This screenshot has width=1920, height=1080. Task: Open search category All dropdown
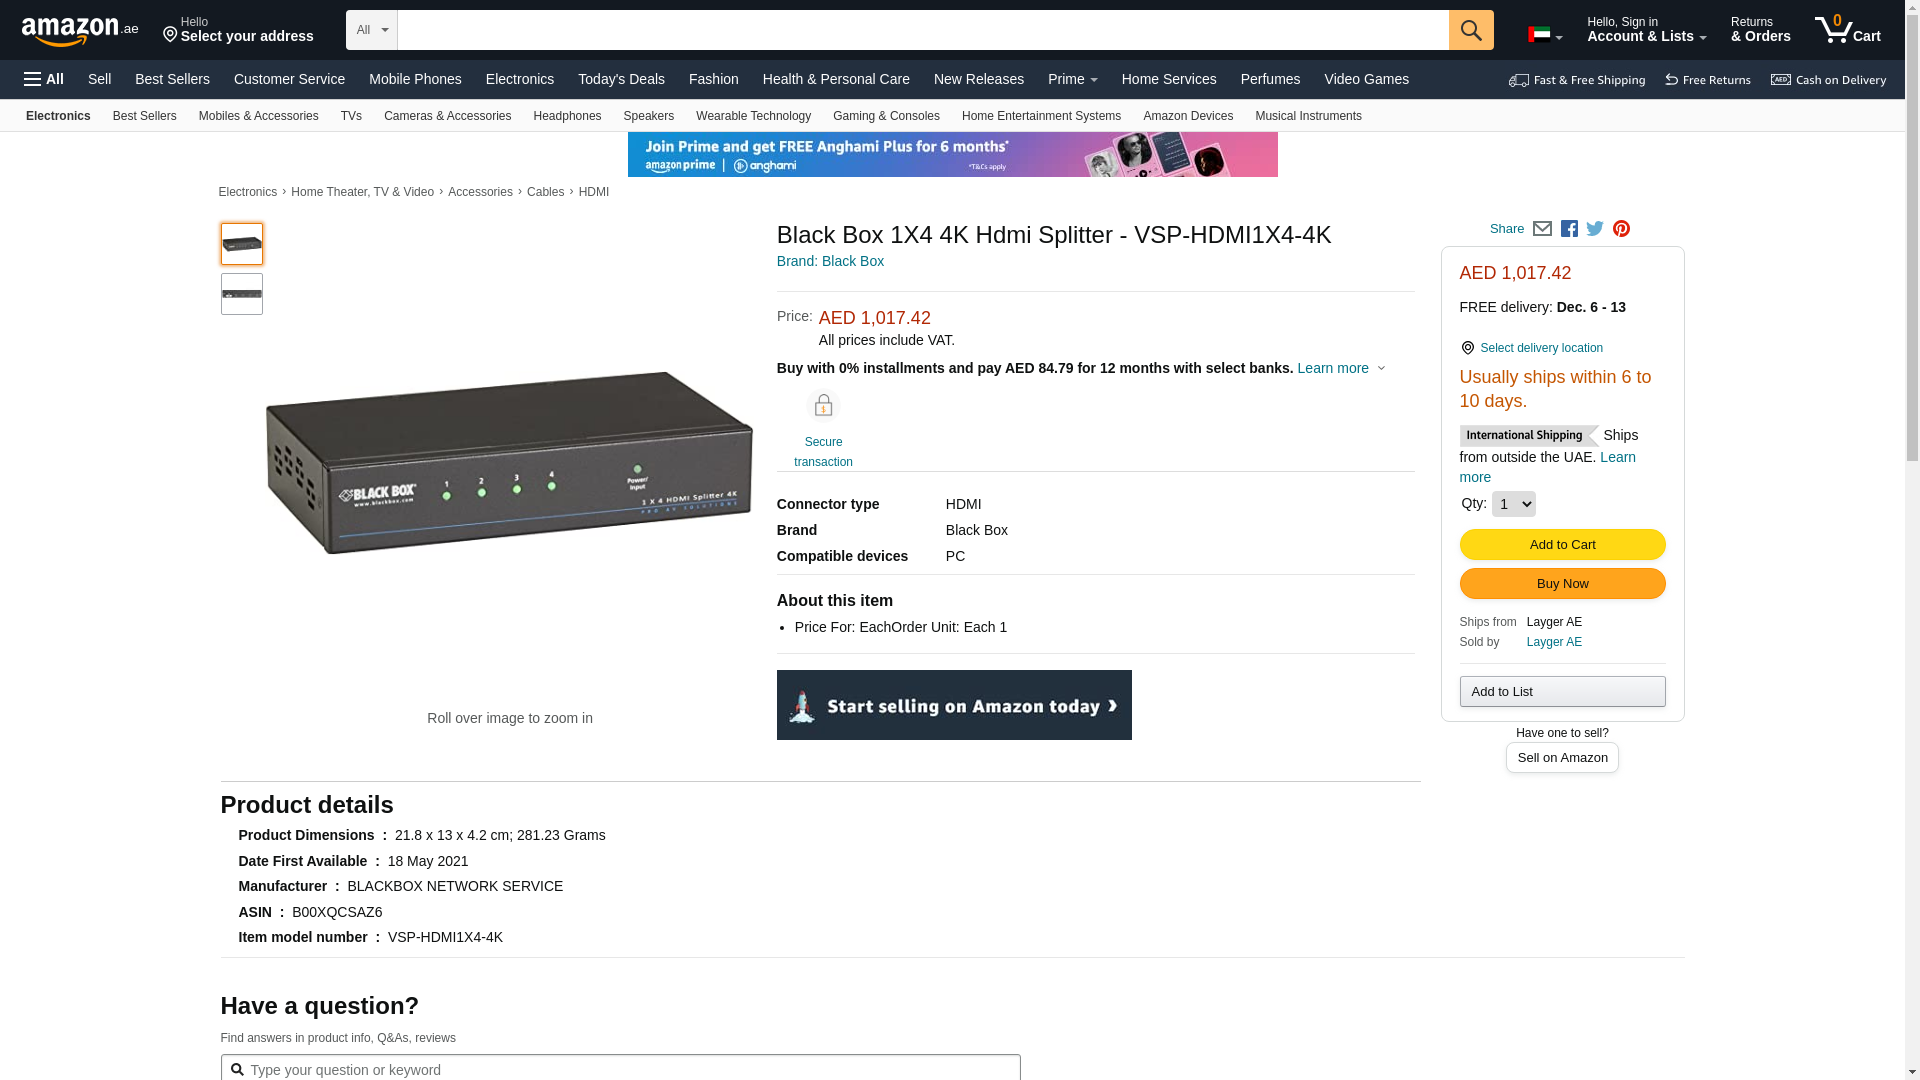point(371,30)
